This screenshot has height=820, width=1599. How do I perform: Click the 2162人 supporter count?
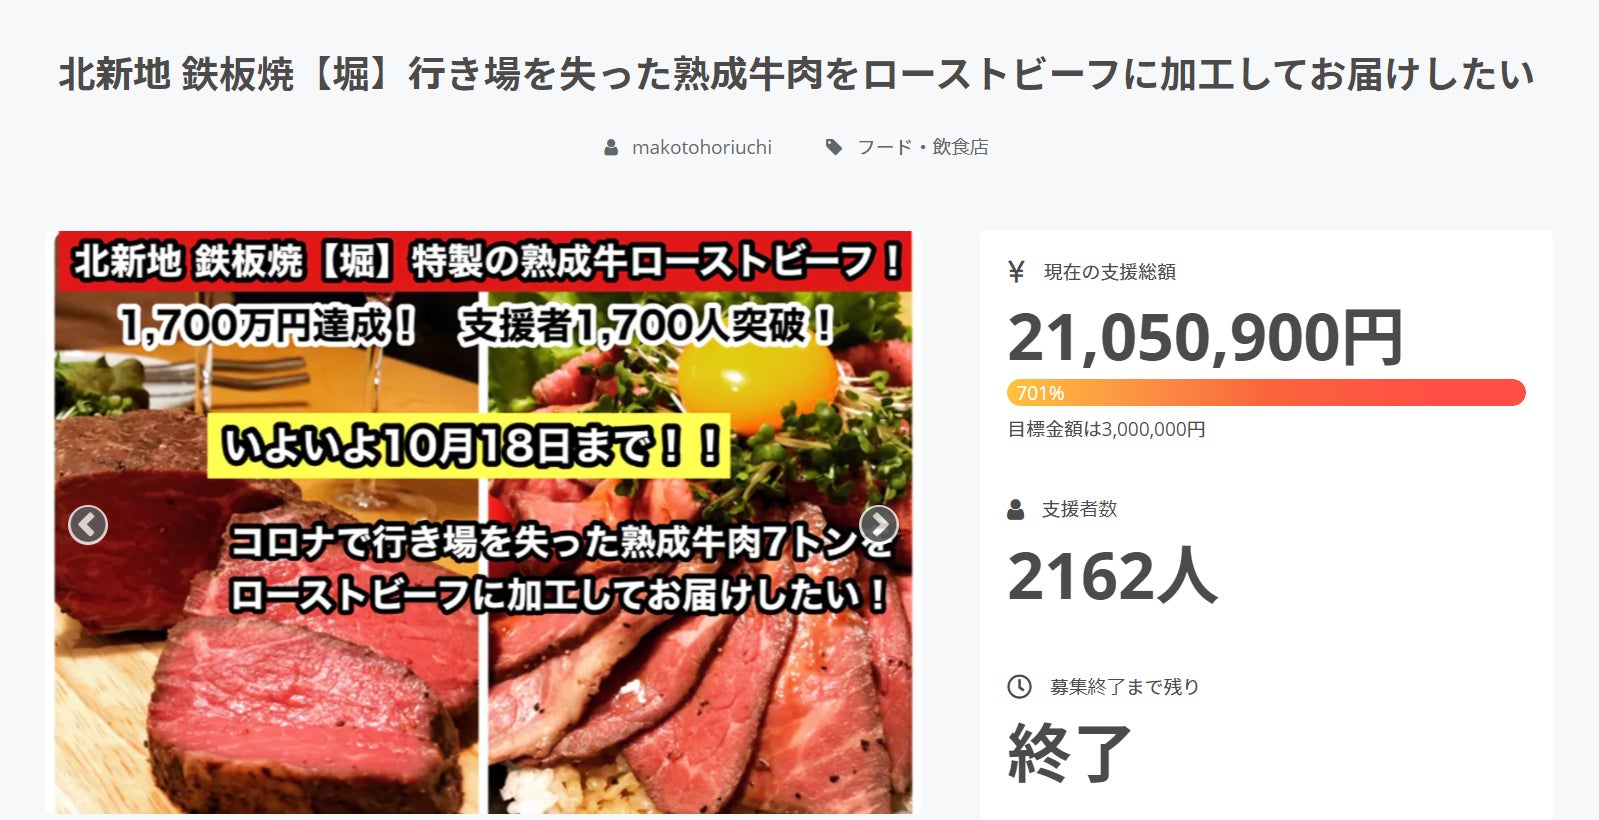click(1112, 576)
